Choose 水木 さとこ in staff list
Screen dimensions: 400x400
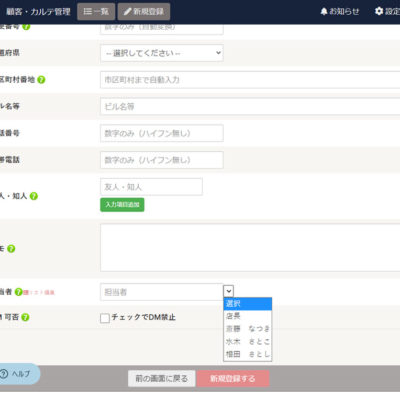[248, 341]
